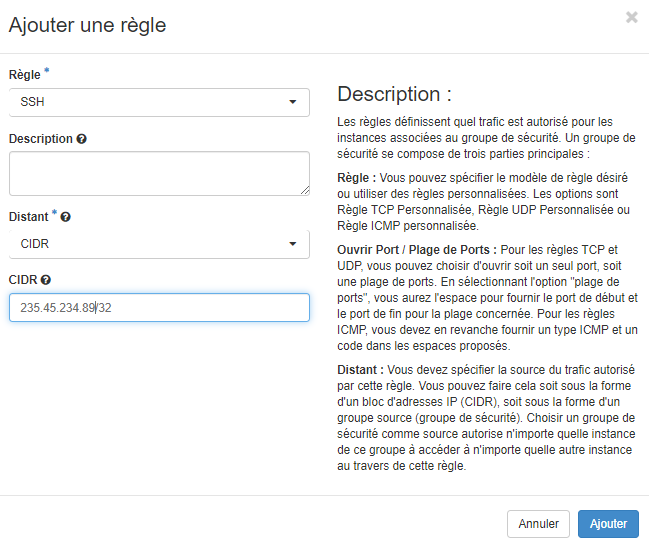Click into the CIDR address input field
The image size is (649, 546).
click(x=159, y=308)
